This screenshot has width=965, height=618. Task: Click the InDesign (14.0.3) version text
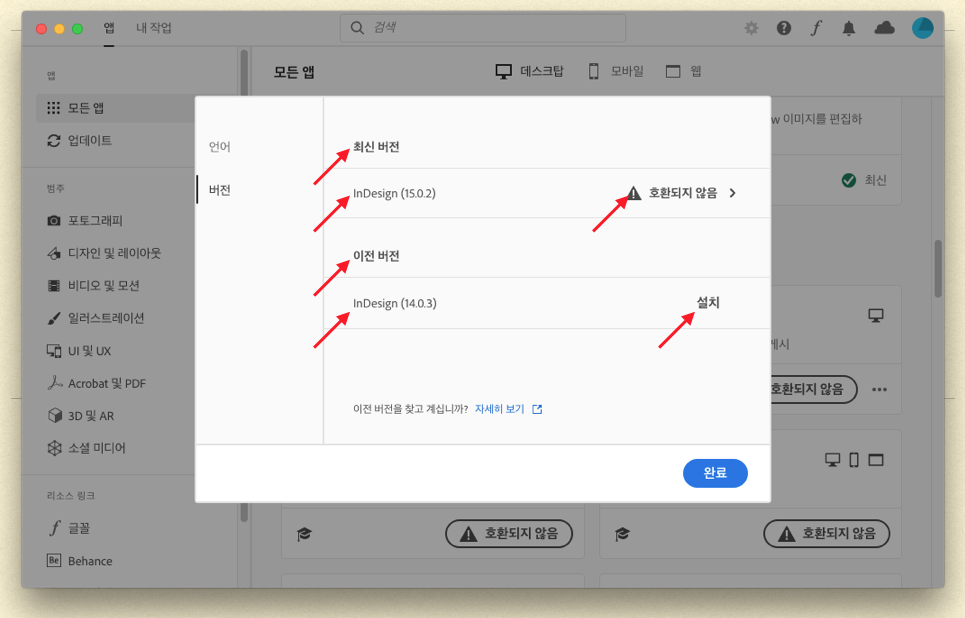pos(394,303)
